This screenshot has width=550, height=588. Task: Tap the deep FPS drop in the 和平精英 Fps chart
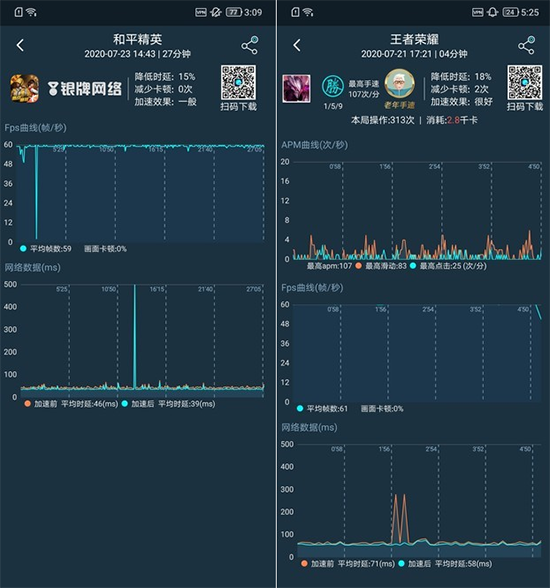(36, 192)
